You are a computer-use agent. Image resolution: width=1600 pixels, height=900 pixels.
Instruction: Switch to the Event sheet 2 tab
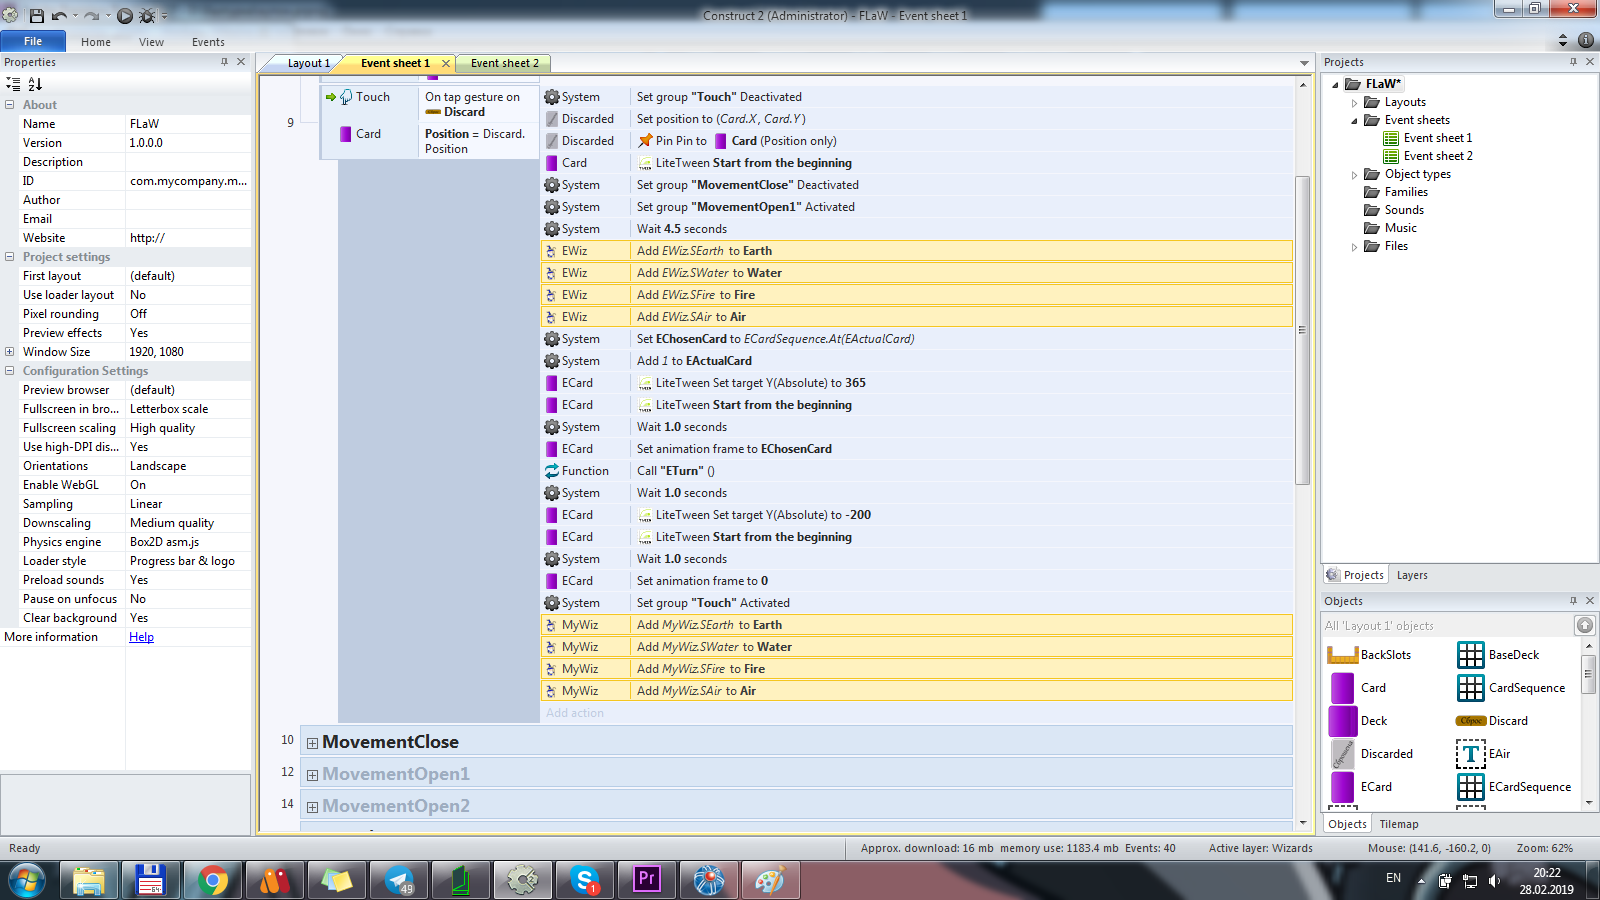504,63
